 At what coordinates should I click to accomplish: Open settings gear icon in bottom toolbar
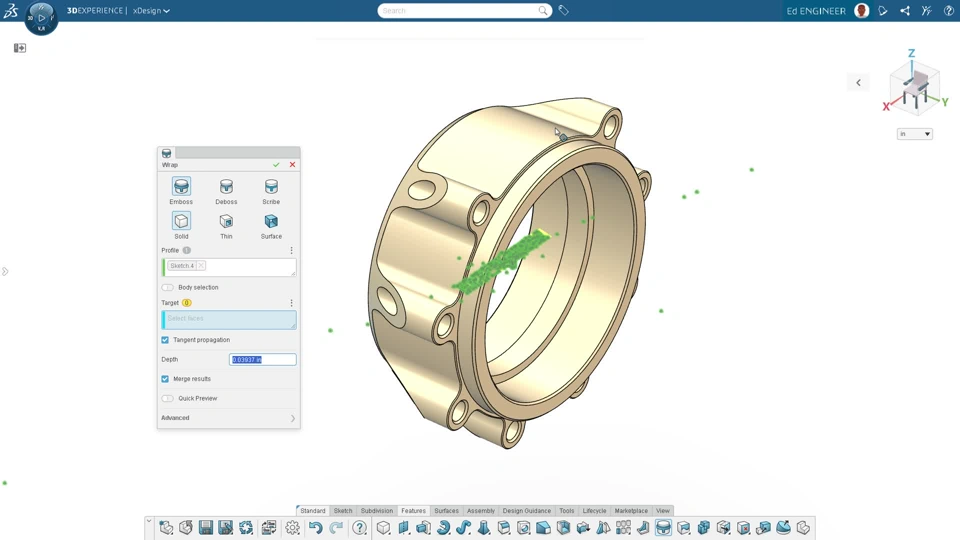tap(292, 528)
